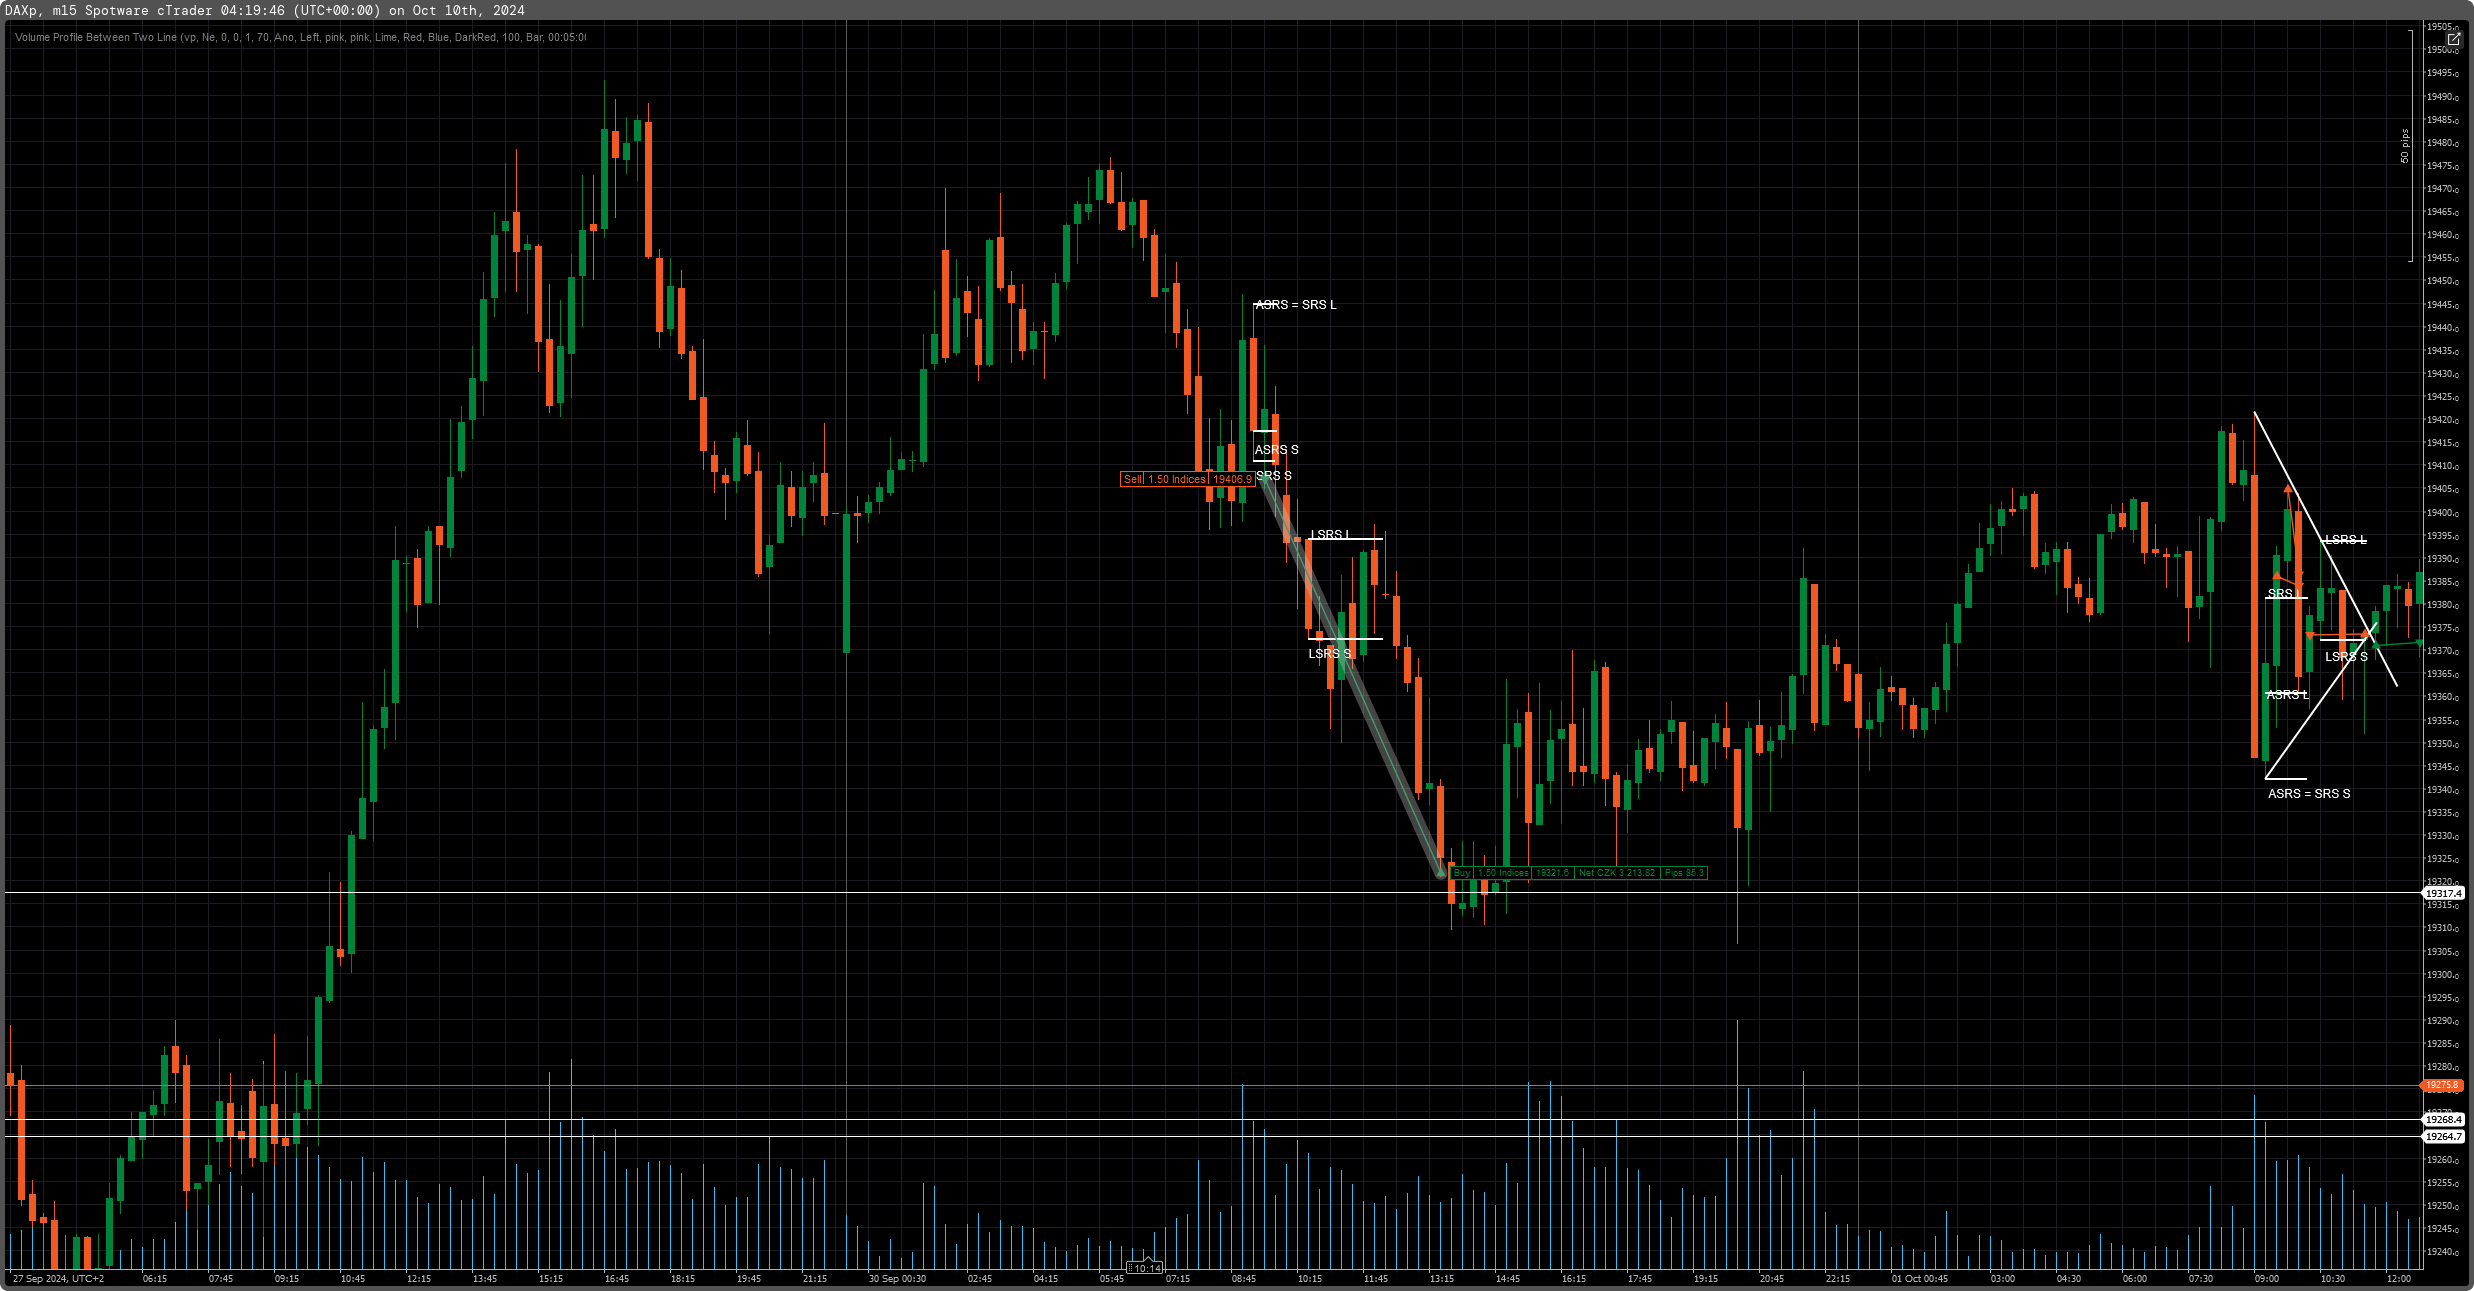This screenshot has width=2474, height=1291.
Task: Click the 'Pips 85.3' result label
Action: (1684, 873)
